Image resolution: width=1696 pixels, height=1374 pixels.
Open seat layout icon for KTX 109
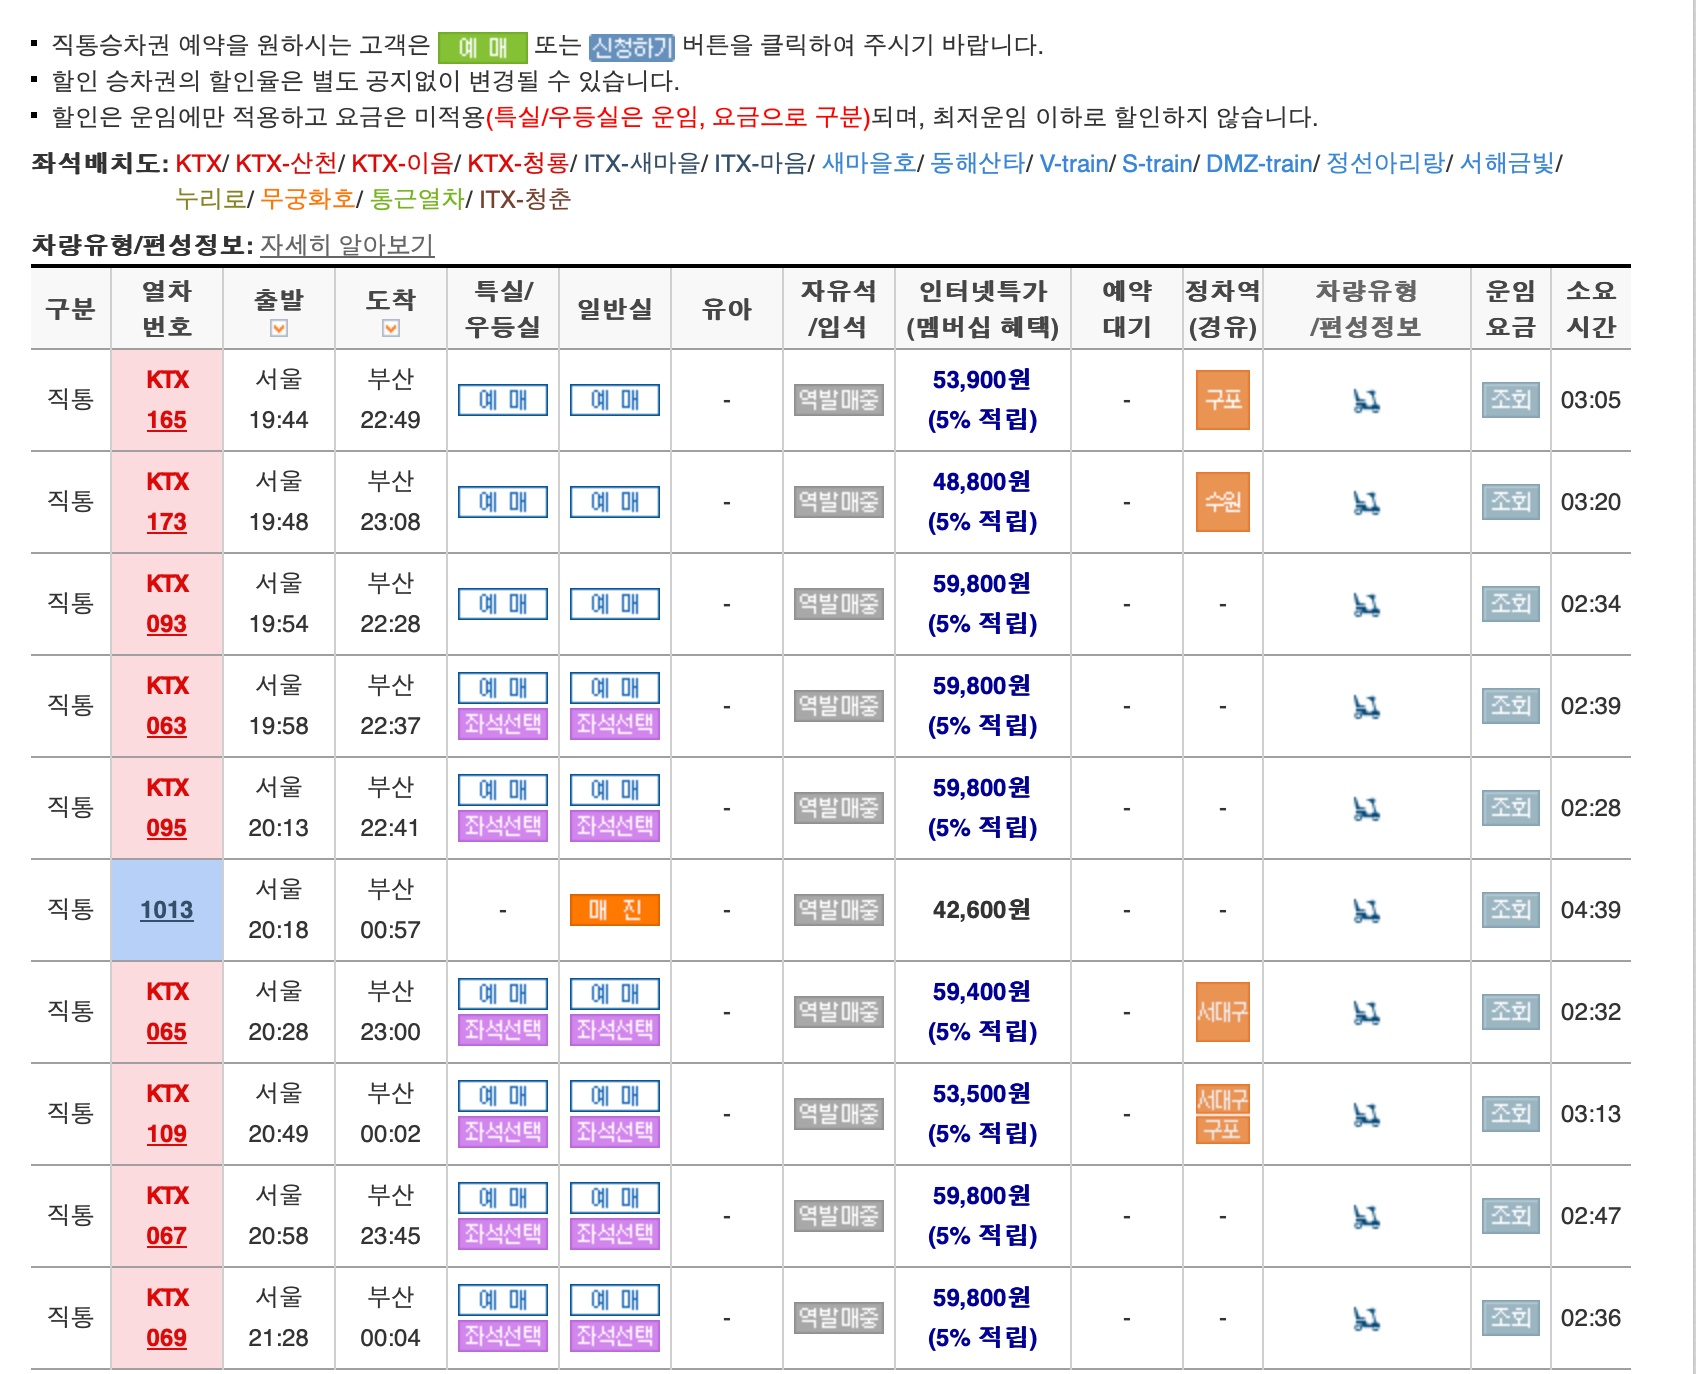1366,1115
